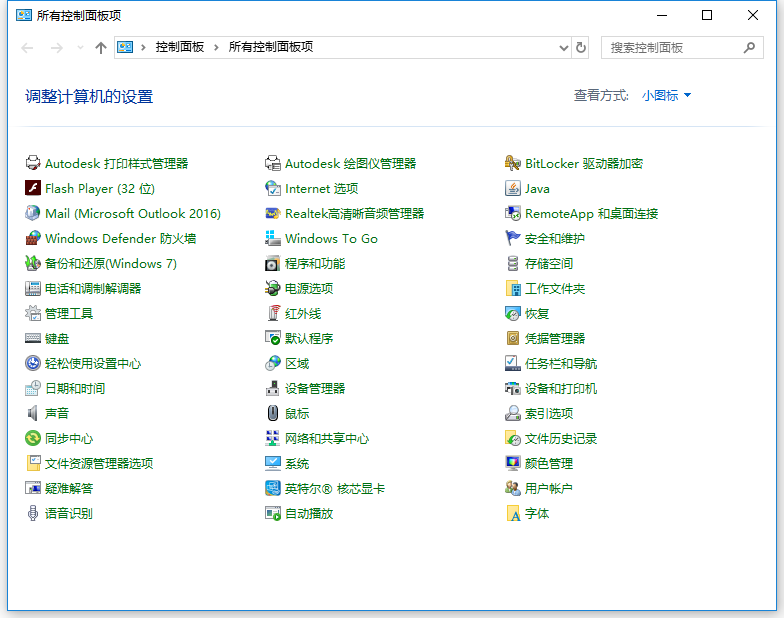Open the 语音识别 microphone icon
The width and height of the screenshot is (784, 618).
(33, 513)
